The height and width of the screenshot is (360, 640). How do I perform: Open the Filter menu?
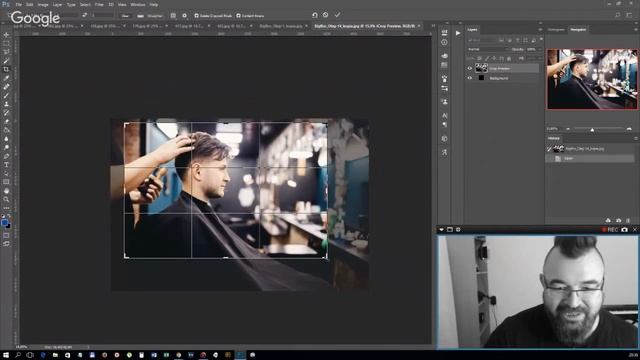click(99, 4)
